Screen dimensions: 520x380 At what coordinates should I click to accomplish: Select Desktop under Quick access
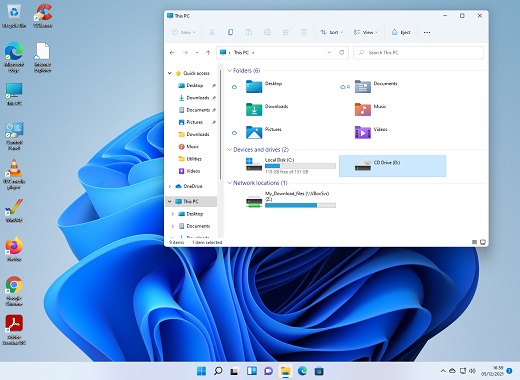[x=195, y=85]
